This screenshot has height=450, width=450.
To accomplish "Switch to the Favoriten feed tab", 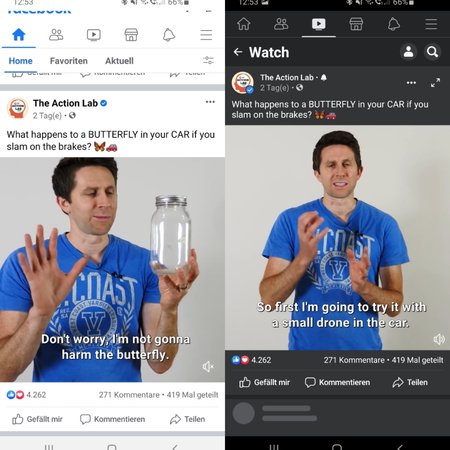I will (69, 61).
